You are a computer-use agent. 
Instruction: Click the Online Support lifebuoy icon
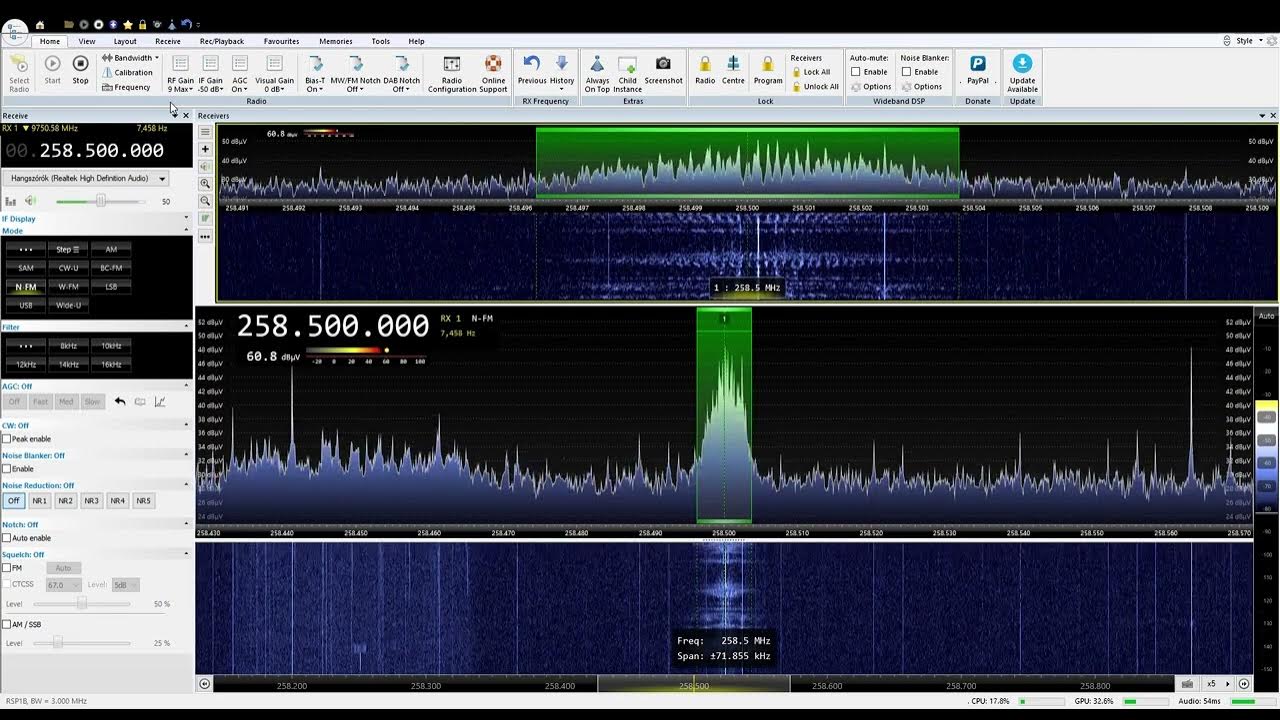[x=493, y=65]
